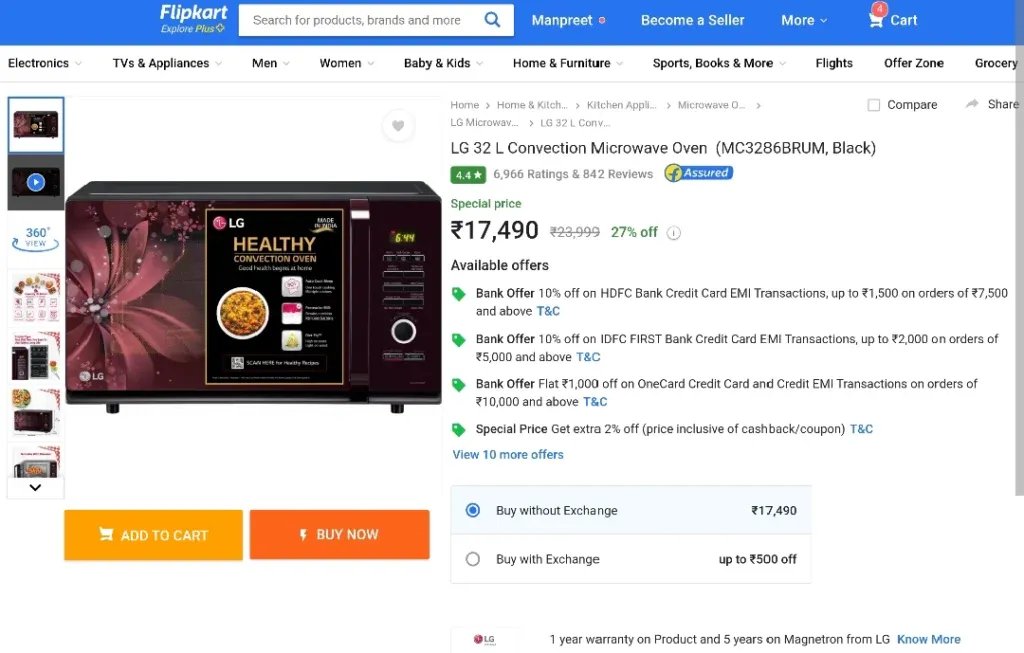
Task: Open the 360° view icon
Action: tap(36, 238)
